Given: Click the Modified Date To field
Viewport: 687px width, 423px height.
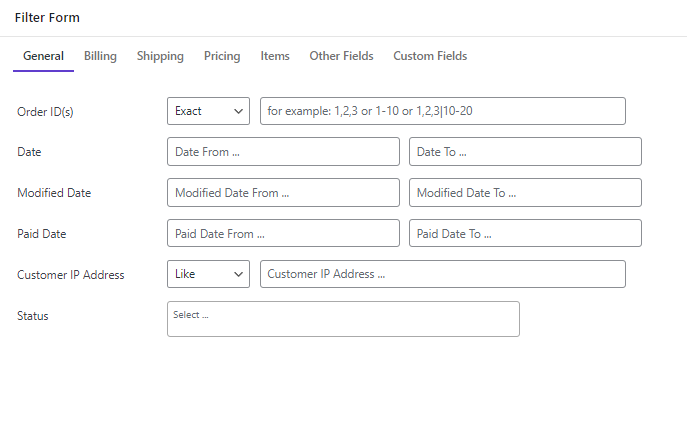Looking at the screenshot, I should pyautogui.click(x=525, y=193).
